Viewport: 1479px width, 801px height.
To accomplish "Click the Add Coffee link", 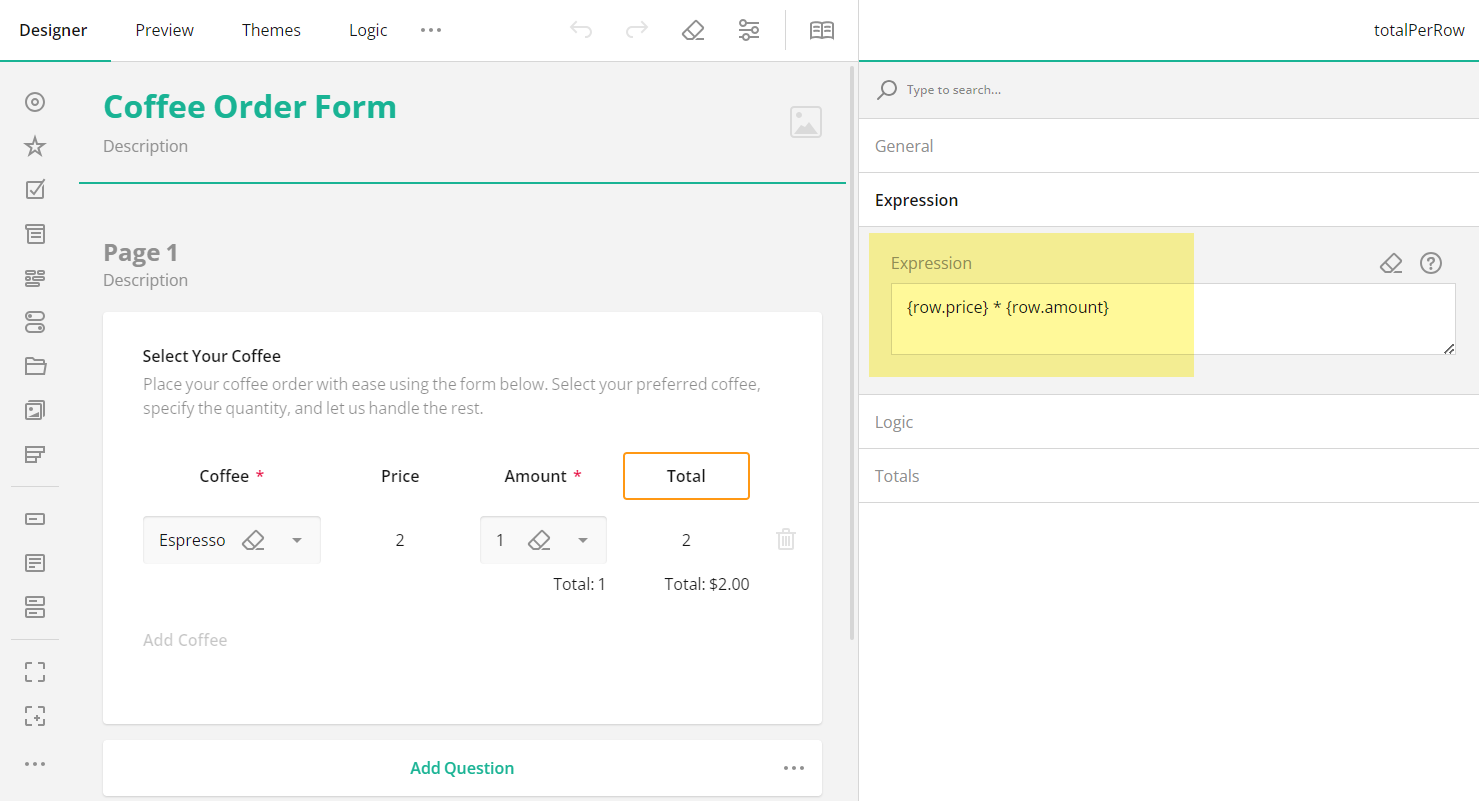I will pyautogui.click(x=185, y=639).
